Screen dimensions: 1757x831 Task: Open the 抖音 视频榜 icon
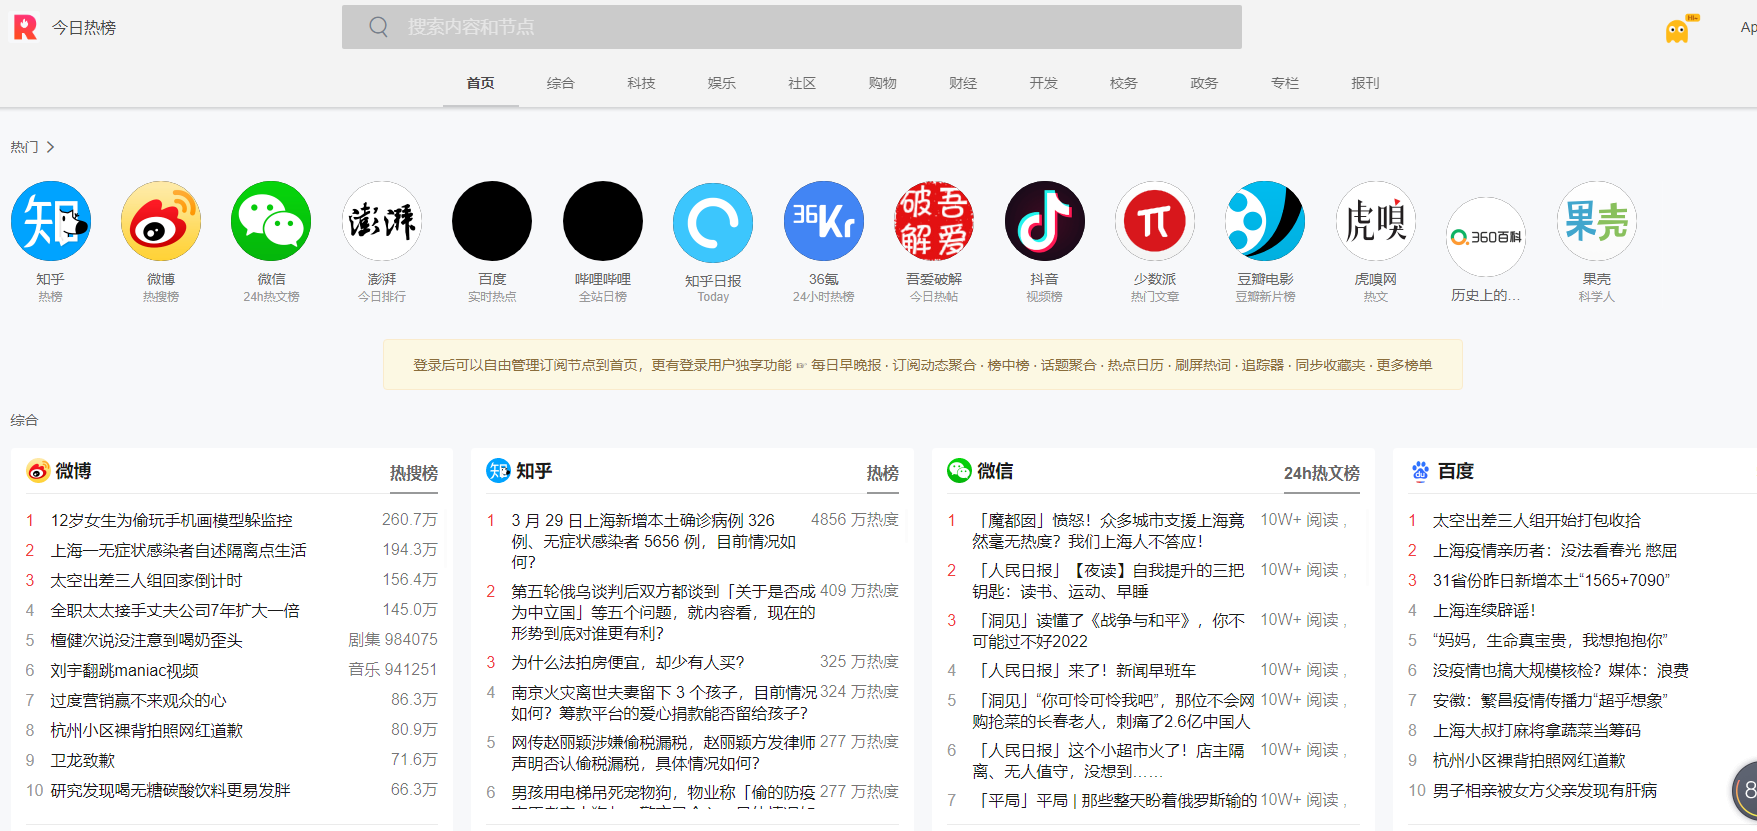[1045, 221]
